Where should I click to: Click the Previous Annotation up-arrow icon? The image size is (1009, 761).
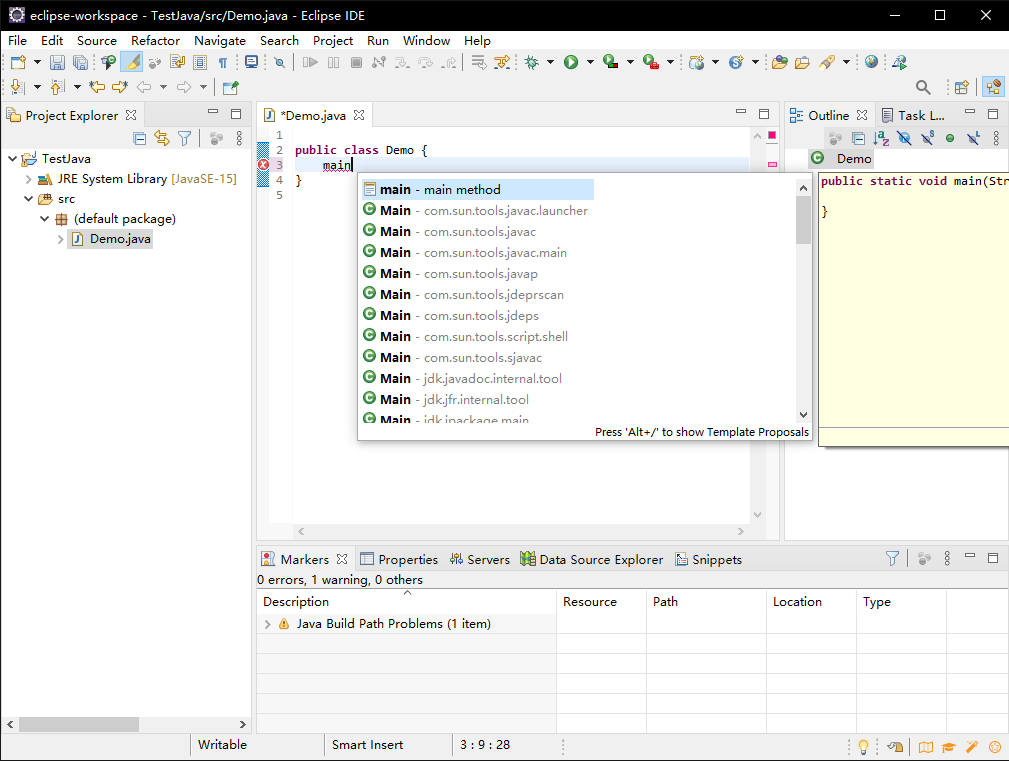tap(57, 87)
